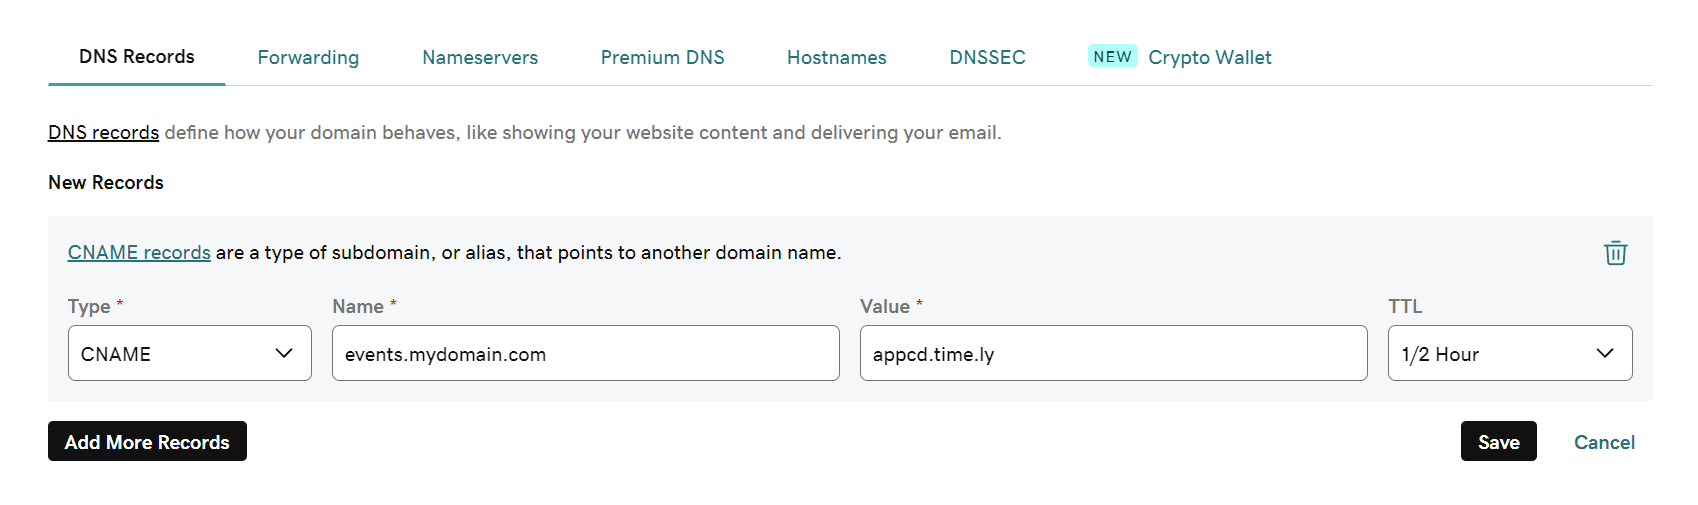Click the Value field label
This screenshot has height=505, width=1698.
tap(885, 307)
